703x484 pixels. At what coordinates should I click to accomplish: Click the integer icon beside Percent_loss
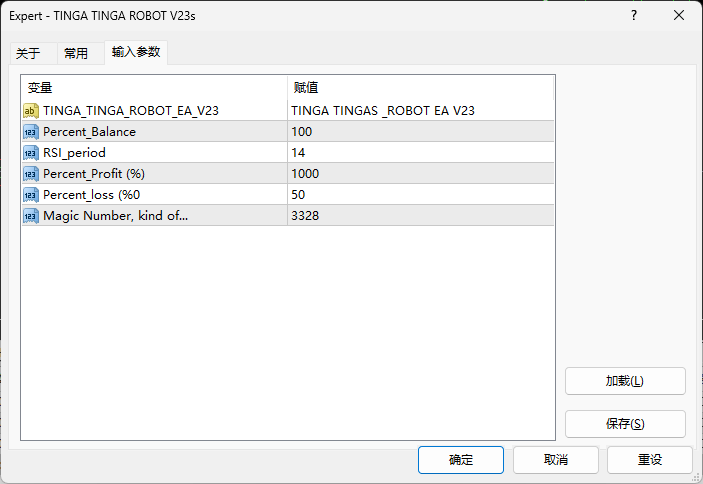(x=30, y=195)
